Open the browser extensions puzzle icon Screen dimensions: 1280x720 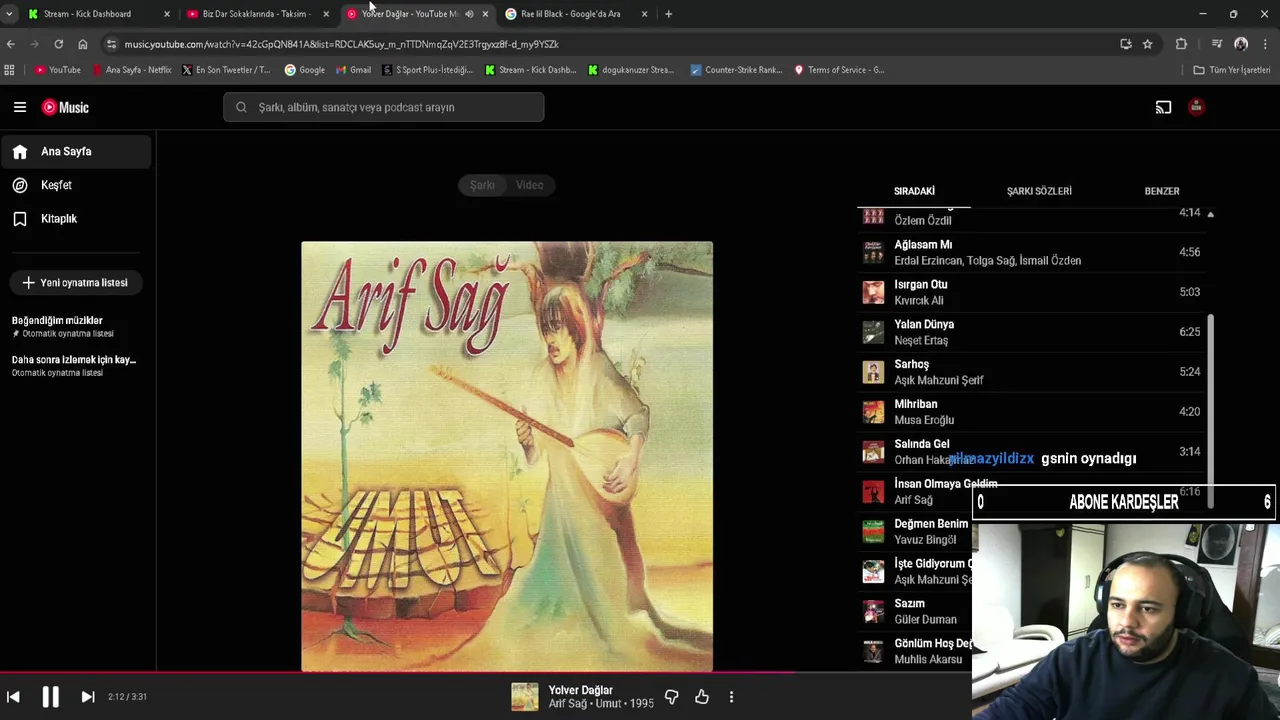[1181, 44]
